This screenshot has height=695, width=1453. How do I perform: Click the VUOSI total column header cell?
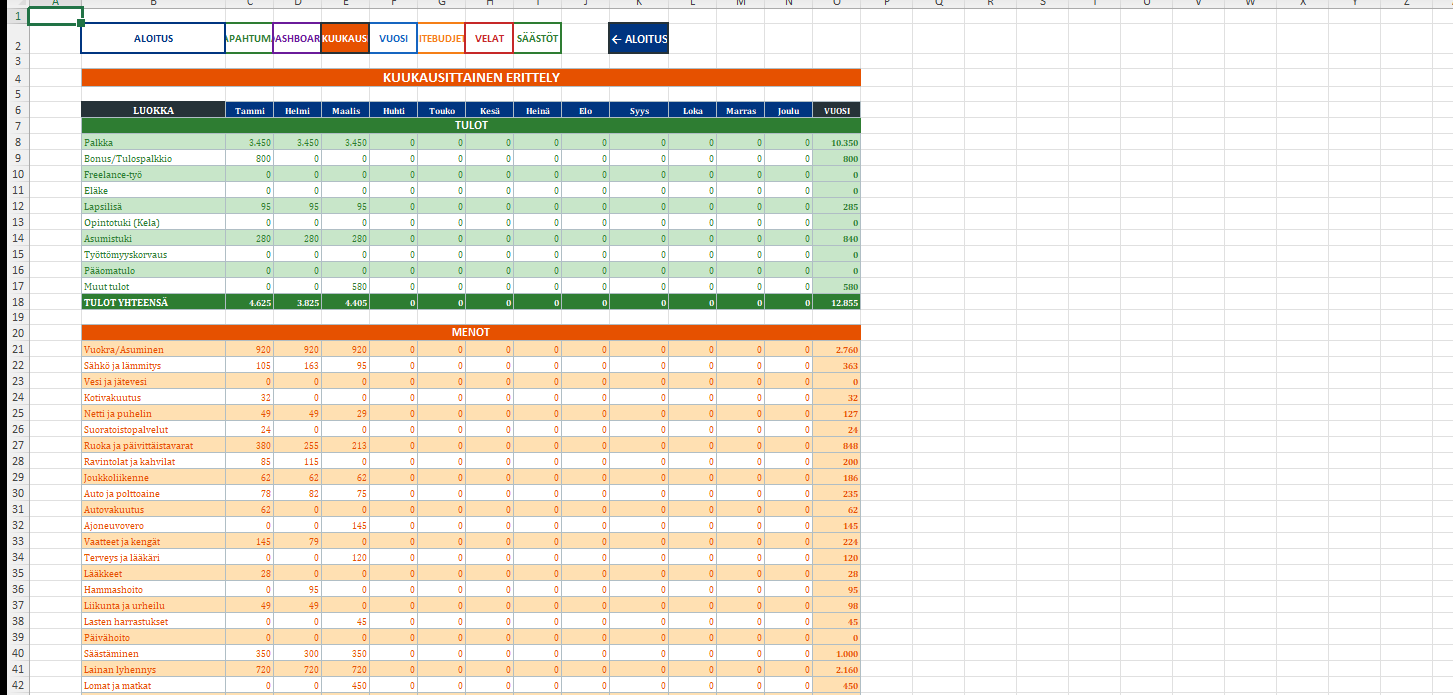coord(836,110)
